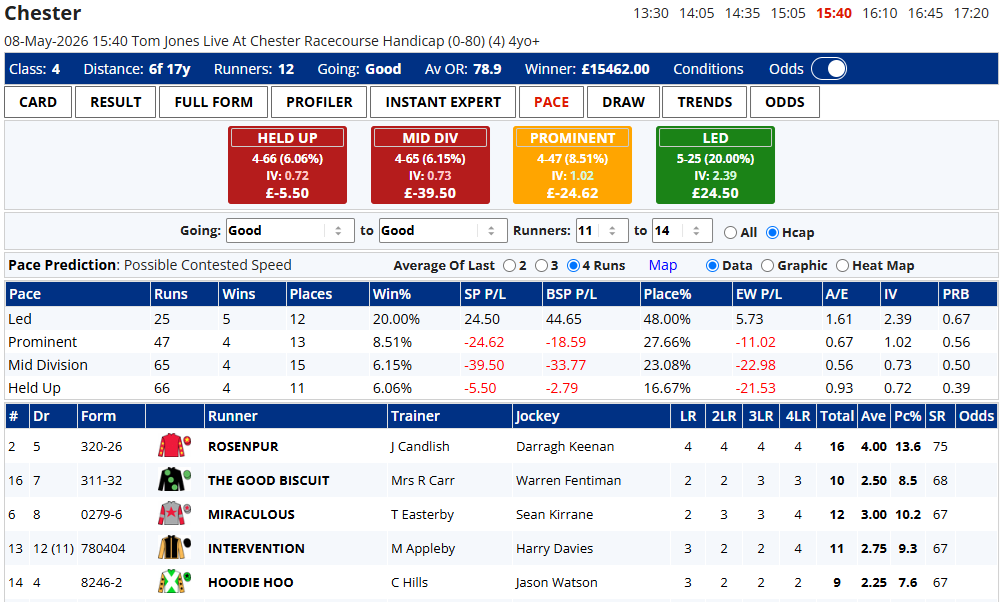Click the orange PROMINENT stats box
The width and height of the screenshot is (1001, 602).
573,165
